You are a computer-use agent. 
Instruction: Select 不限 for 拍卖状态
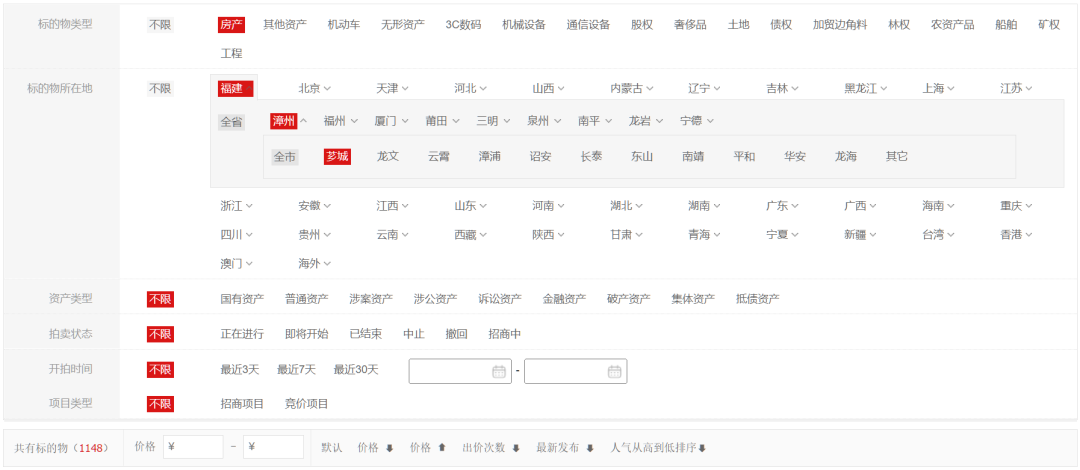pyautogui.click(x=160, y=334)
